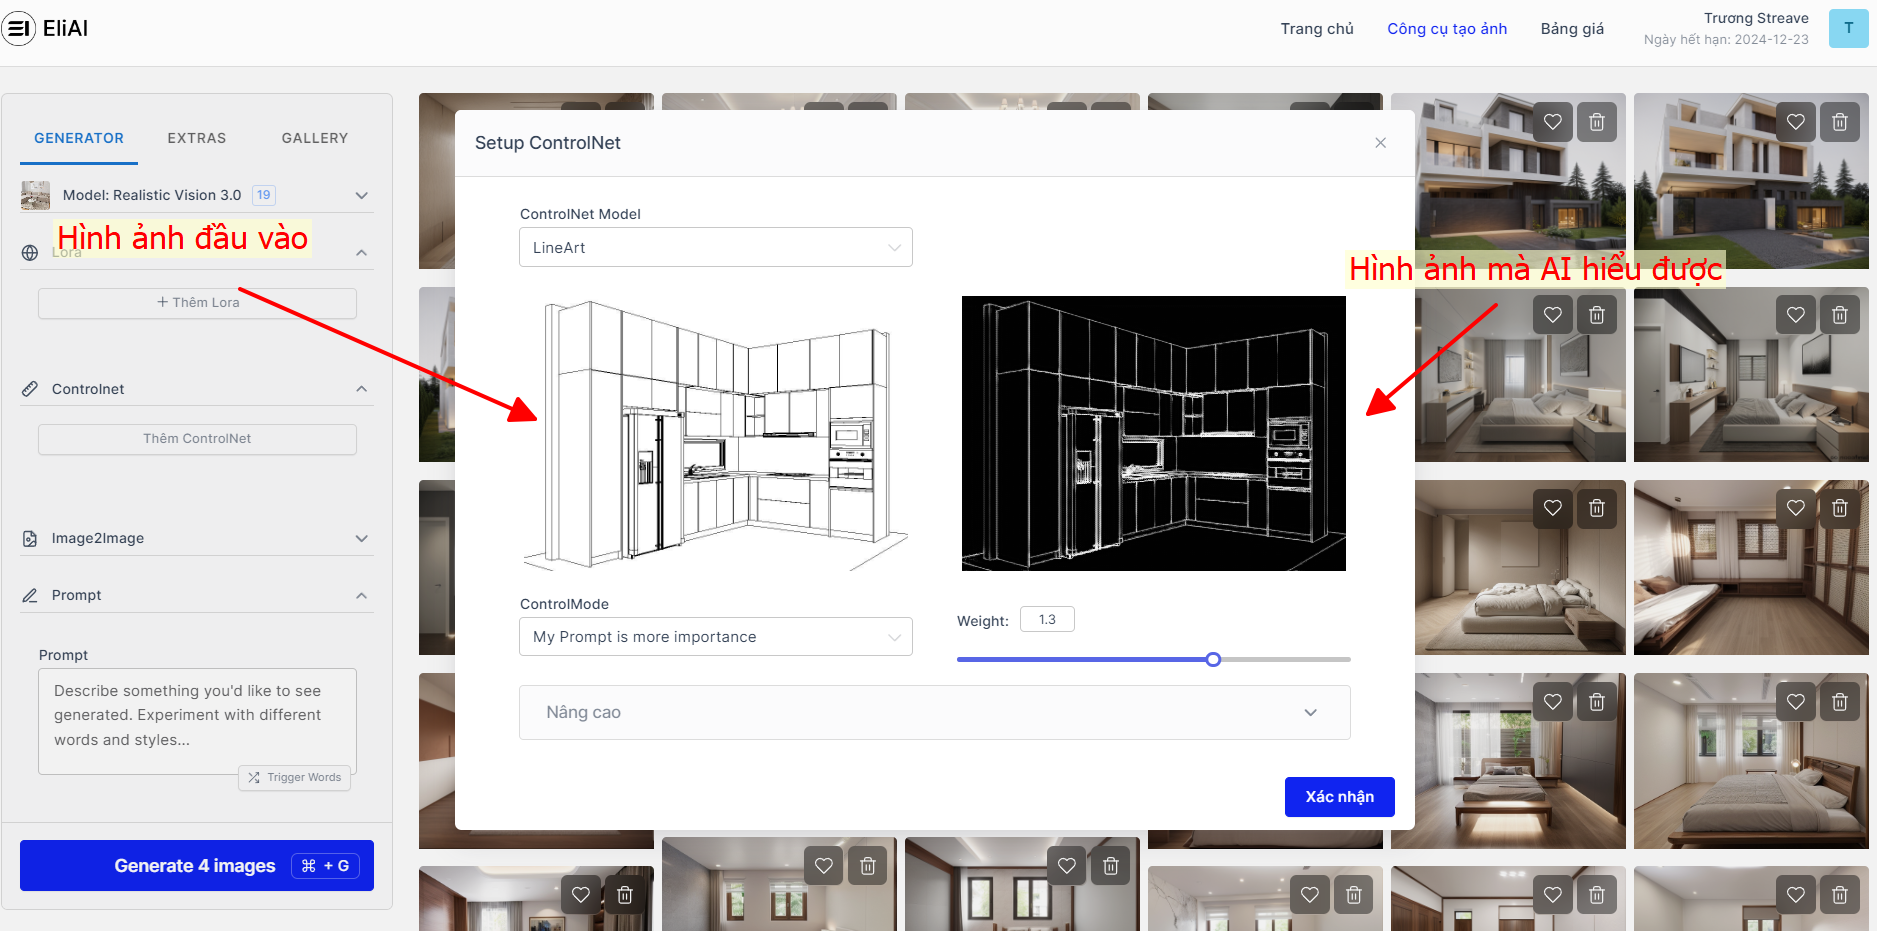Open the ControlNet Model LineArt dropdown
This screenshot has width=1877, height=931.
coord(715,248)
